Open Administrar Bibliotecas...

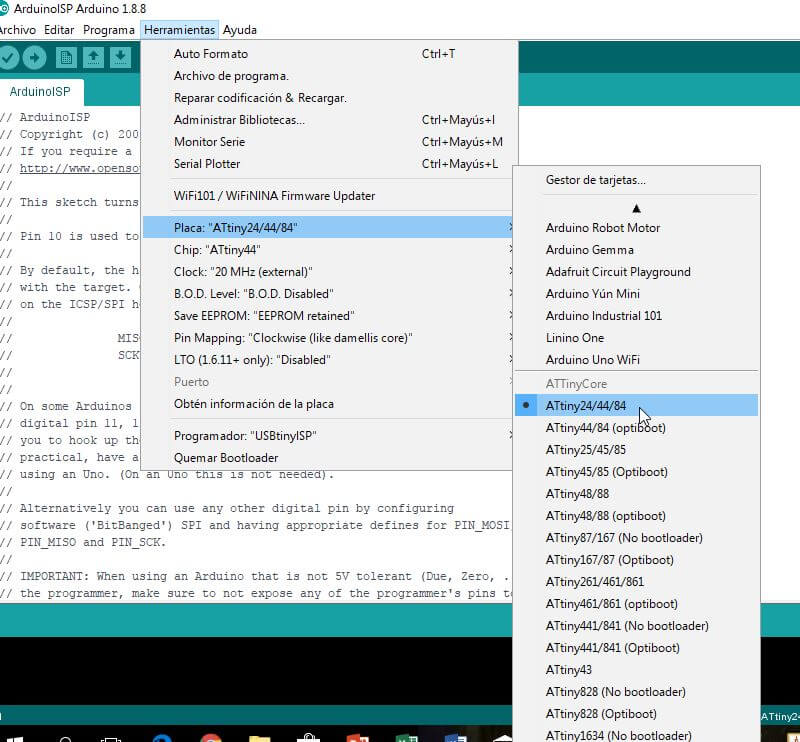pos(327,119)
